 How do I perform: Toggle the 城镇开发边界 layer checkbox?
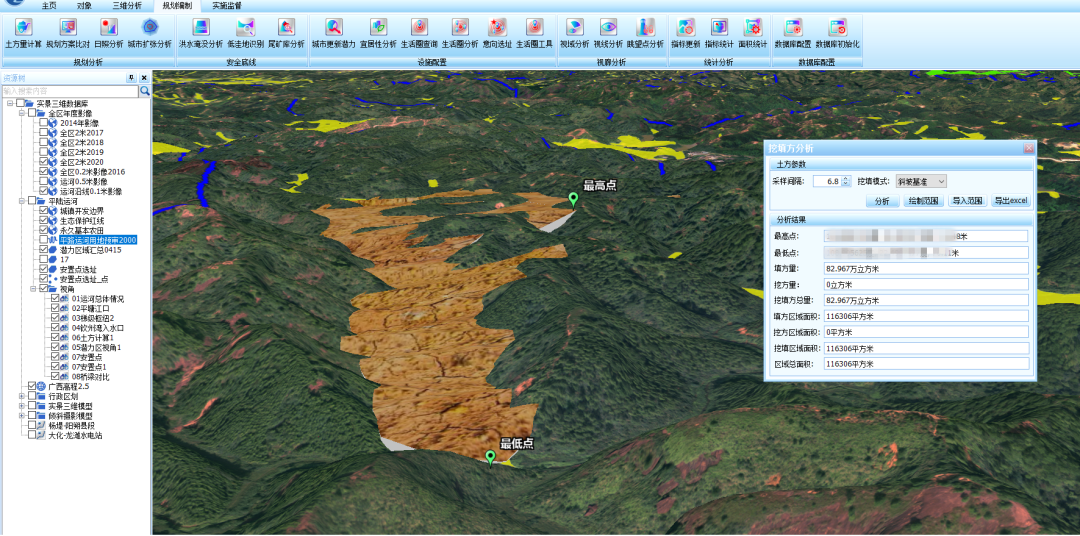pos(43,211)
